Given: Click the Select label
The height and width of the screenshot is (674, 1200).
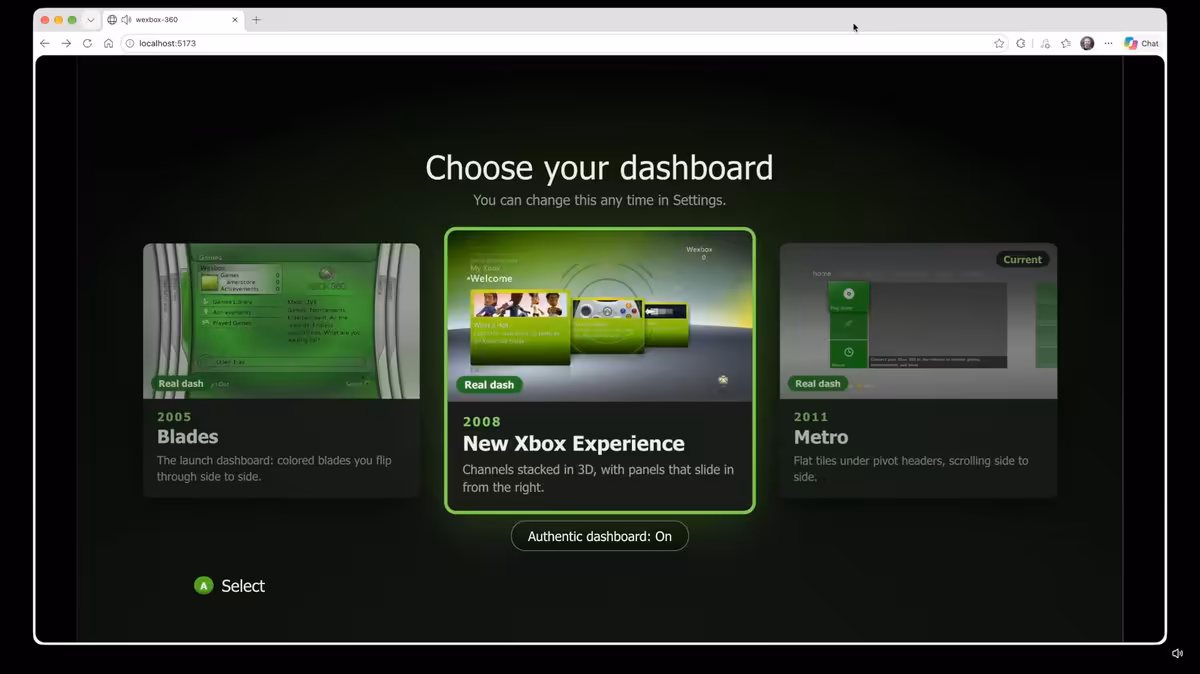Looking at the screenshot, I should point(243,586).
